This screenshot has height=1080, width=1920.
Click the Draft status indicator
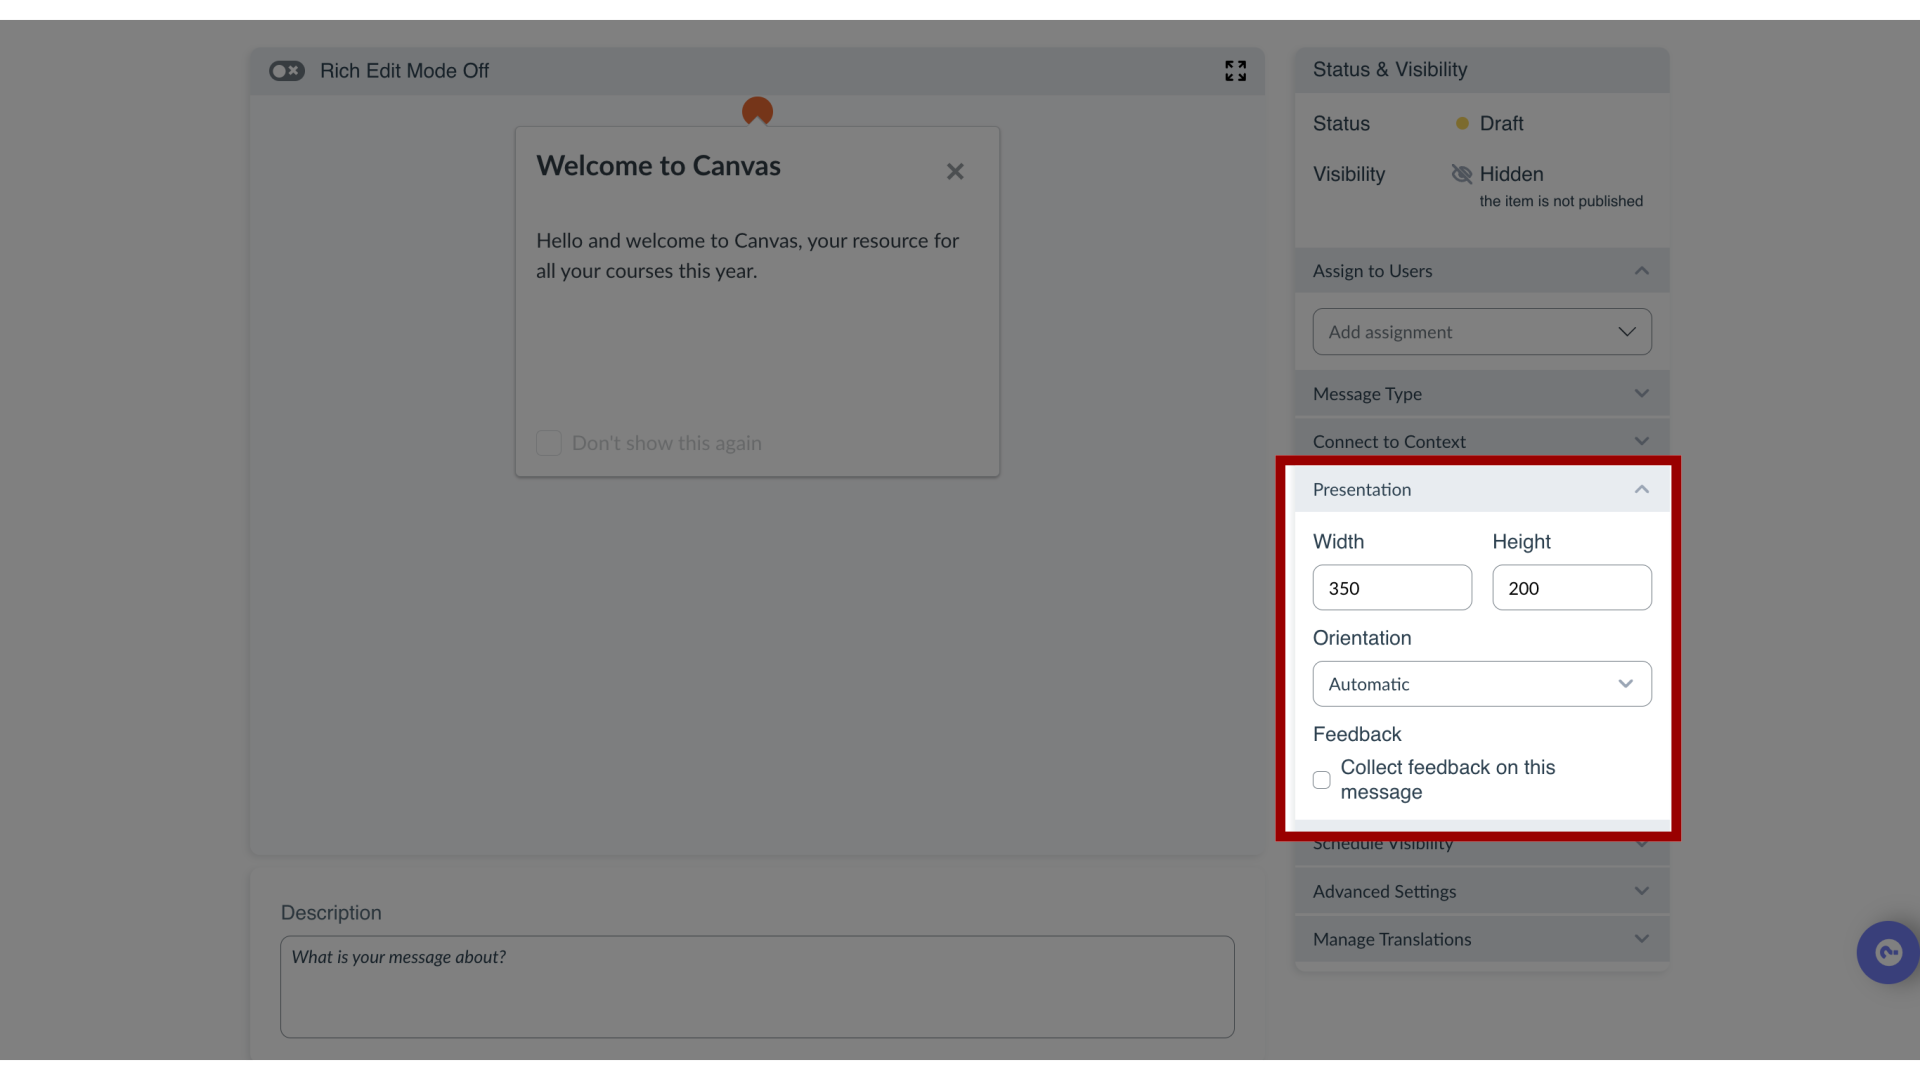coord(1490,124)
